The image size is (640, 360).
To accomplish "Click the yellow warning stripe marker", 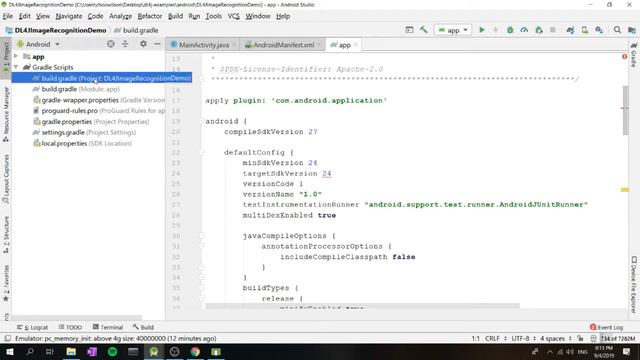I will (624, 189).
